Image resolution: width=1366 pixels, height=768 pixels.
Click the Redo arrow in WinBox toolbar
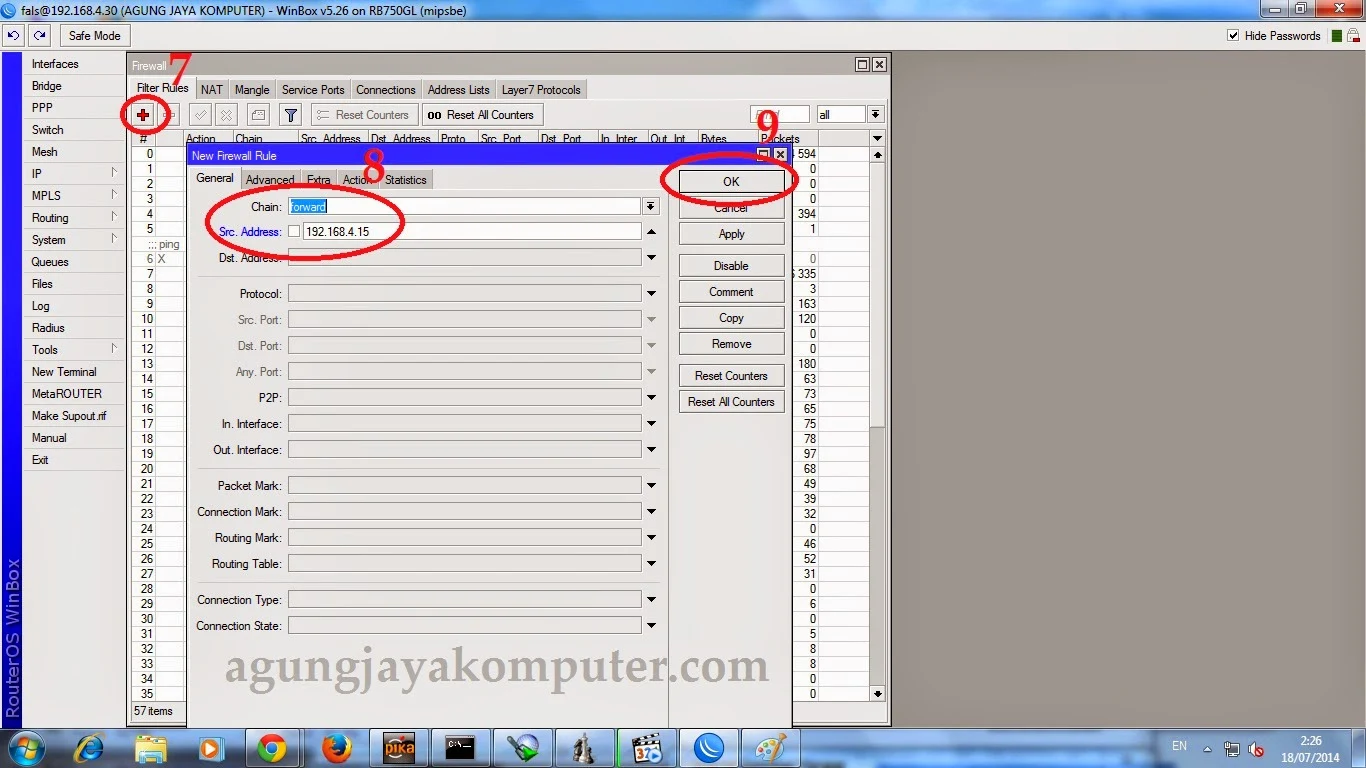click(x=39, y=35)
